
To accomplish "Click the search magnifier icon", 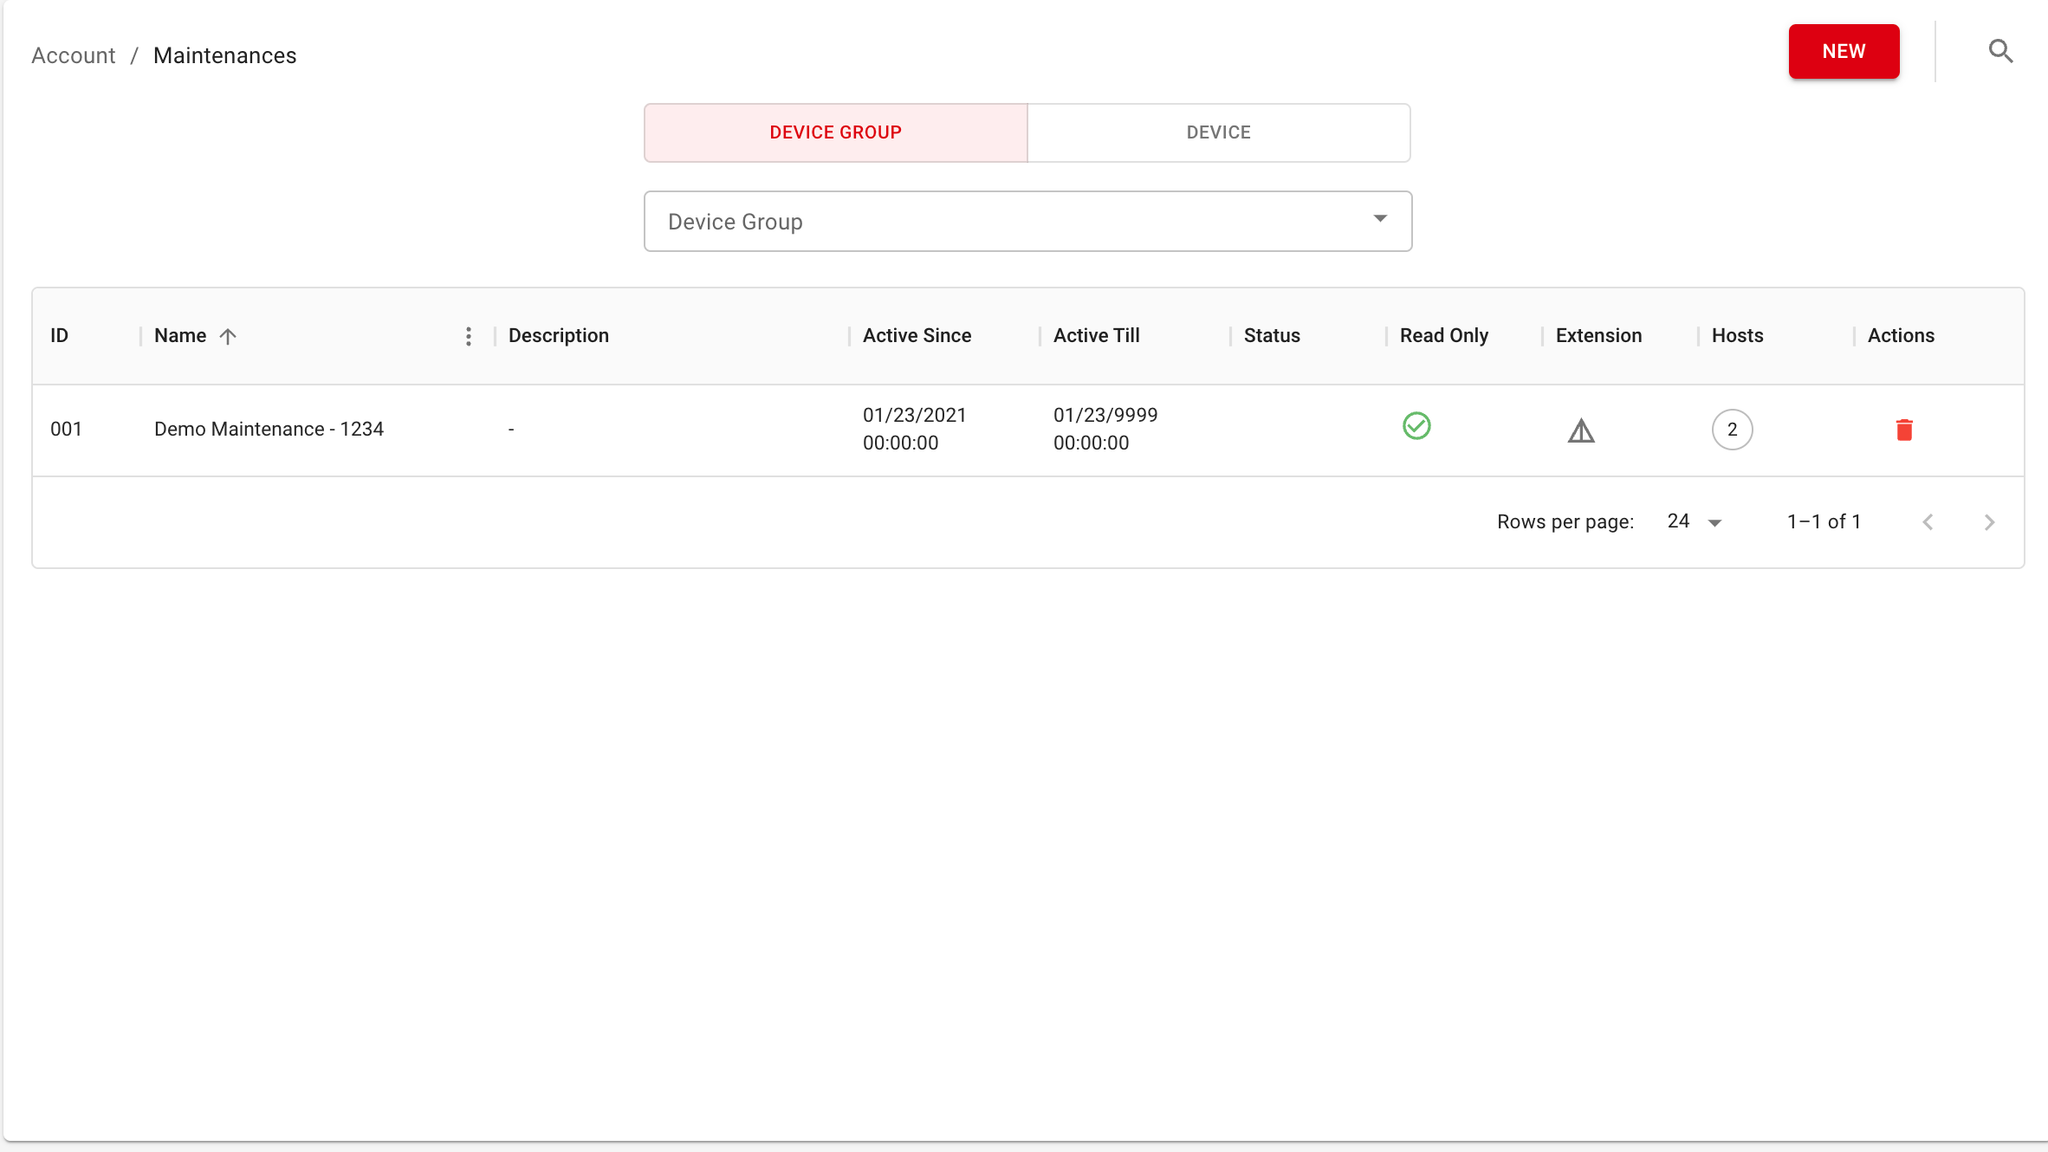I will click(2000, 51).
